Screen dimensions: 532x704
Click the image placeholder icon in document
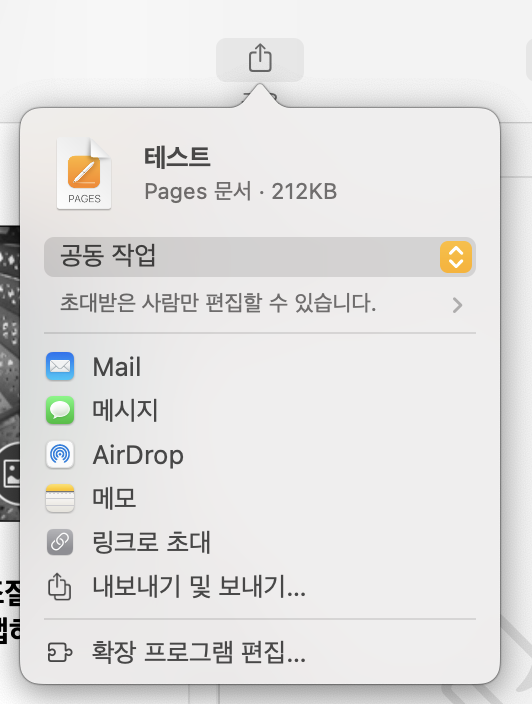(11, 473)
